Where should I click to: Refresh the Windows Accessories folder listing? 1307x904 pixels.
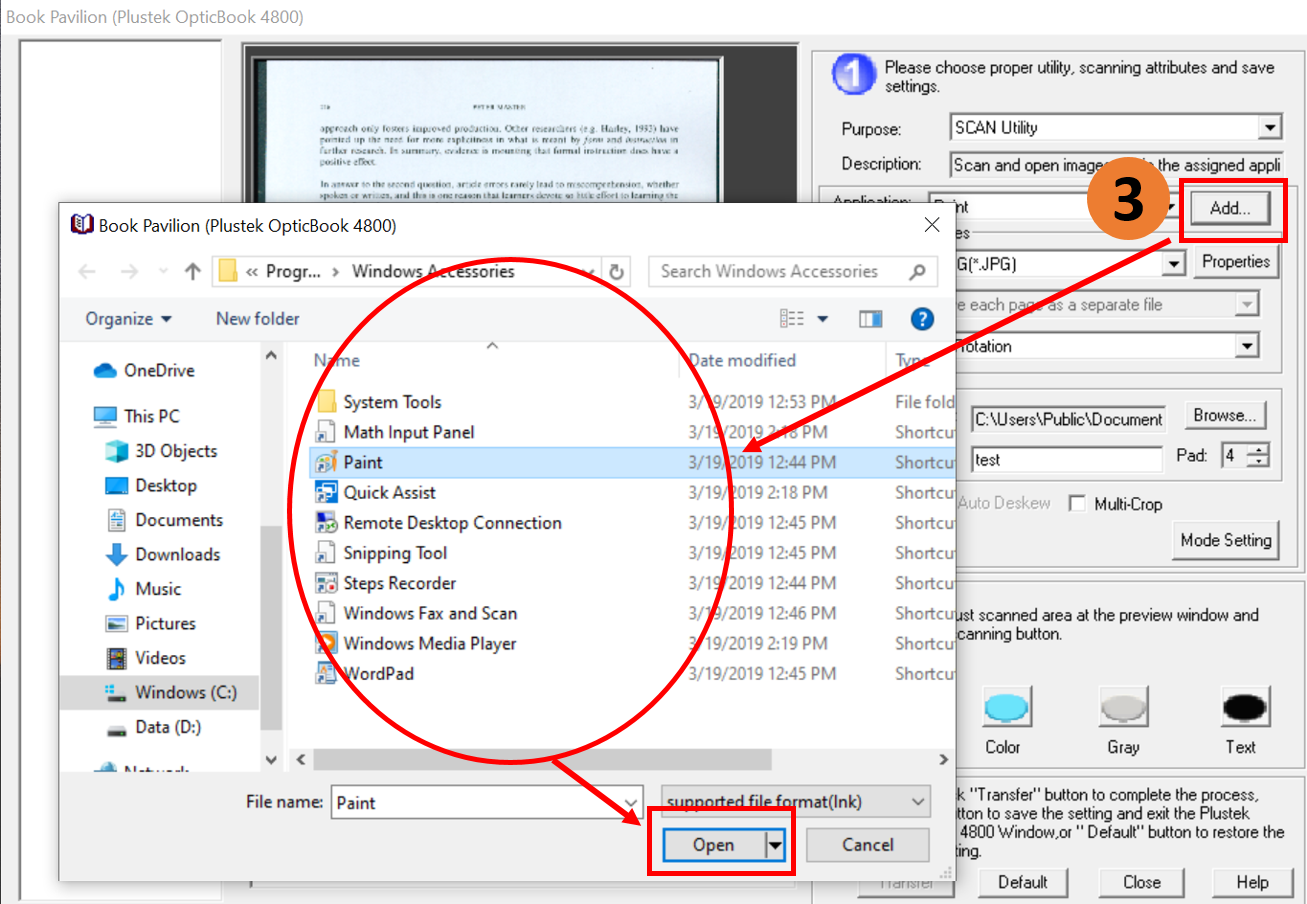[x=617, y=272]
